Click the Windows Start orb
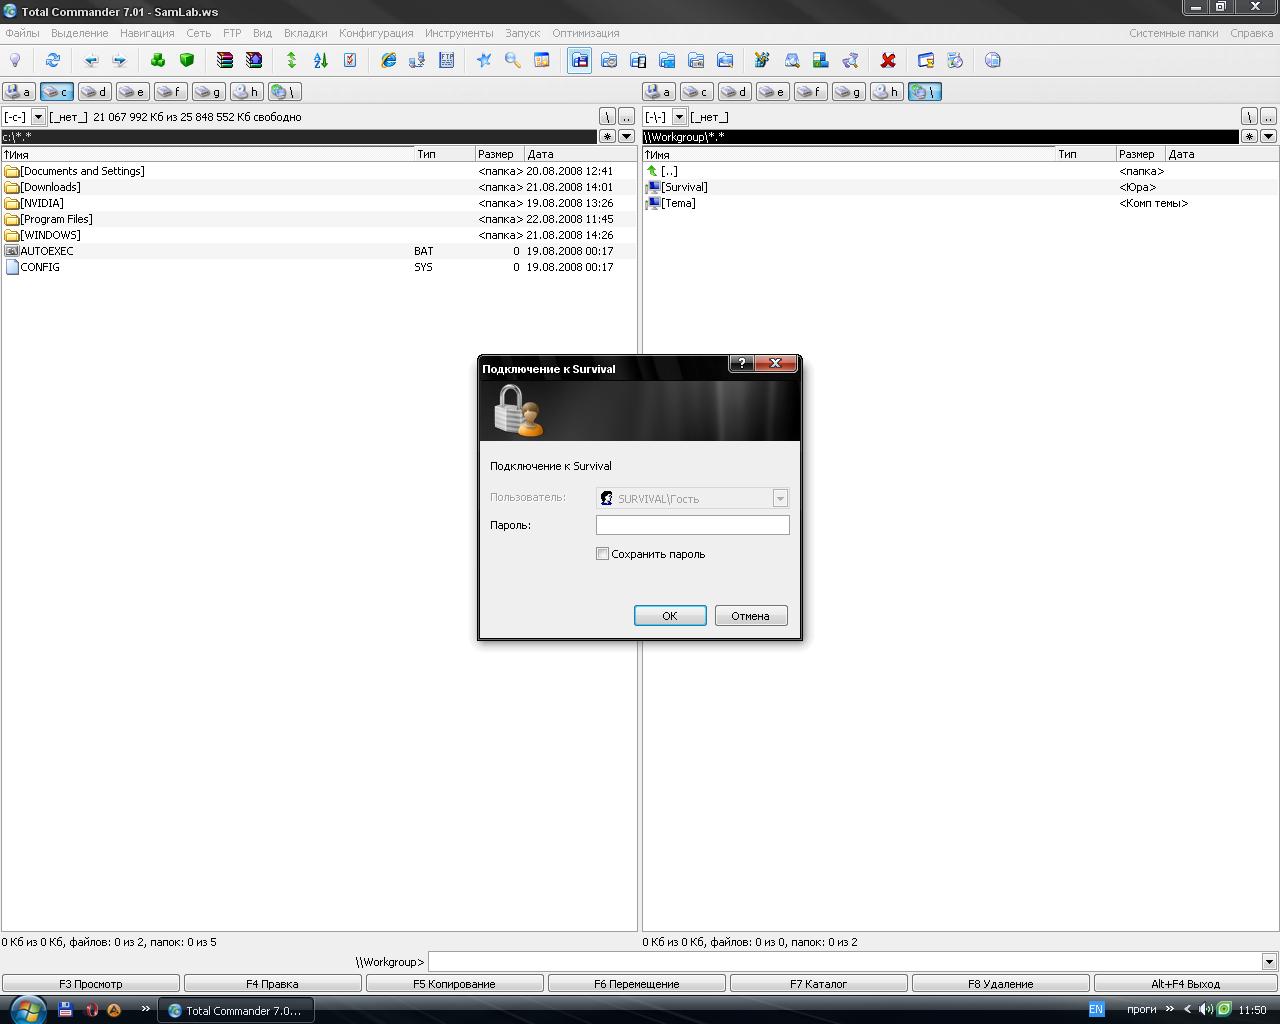Image resolution: width=1280 pixels, height=1024 pixels. click(x=26, y=1008)
